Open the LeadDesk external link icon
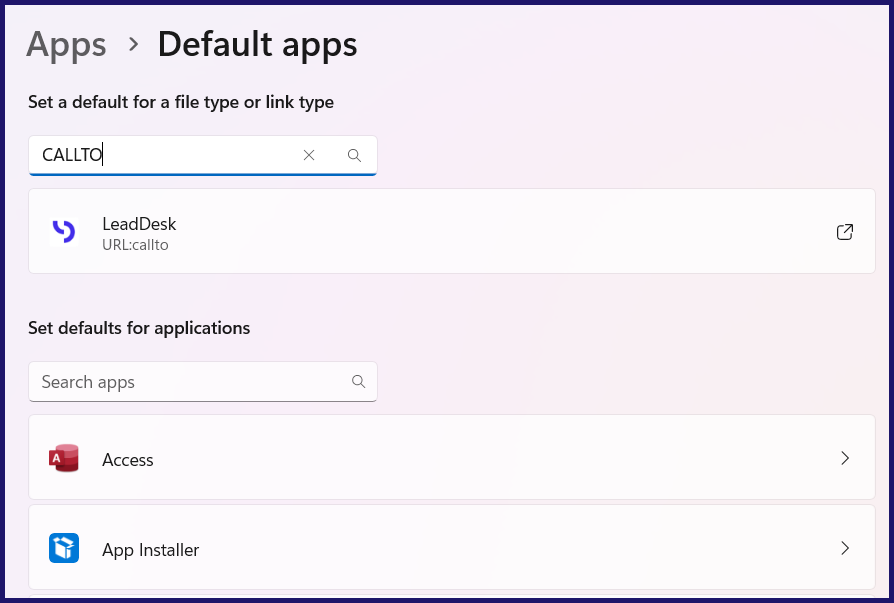Viewport: 894px width, 603px height. [844, 232]
